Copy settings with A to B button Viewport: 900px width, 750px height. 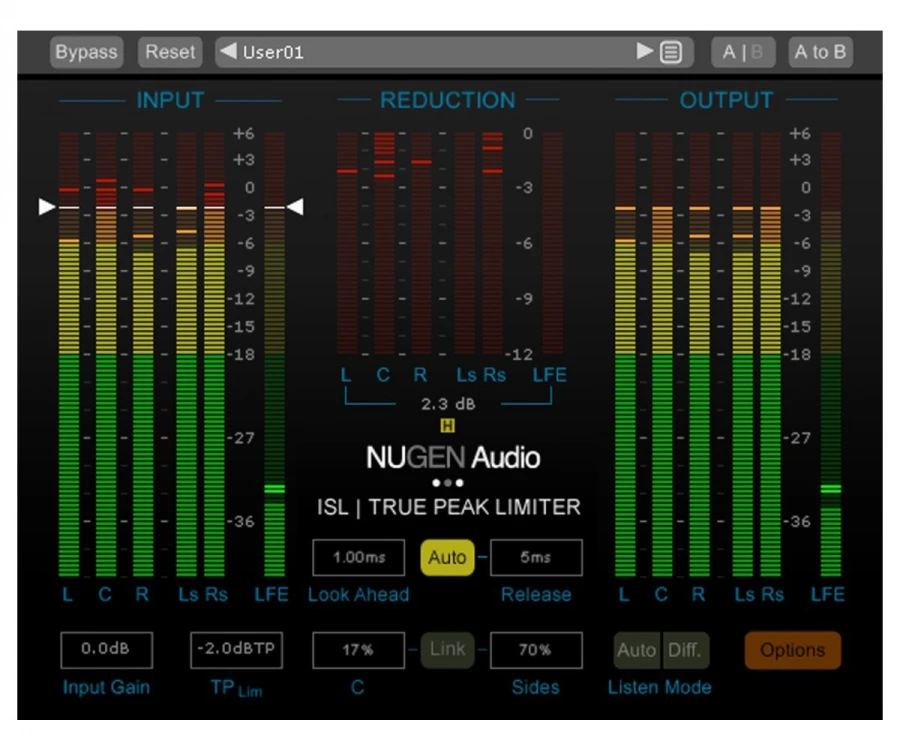(820, 52)
